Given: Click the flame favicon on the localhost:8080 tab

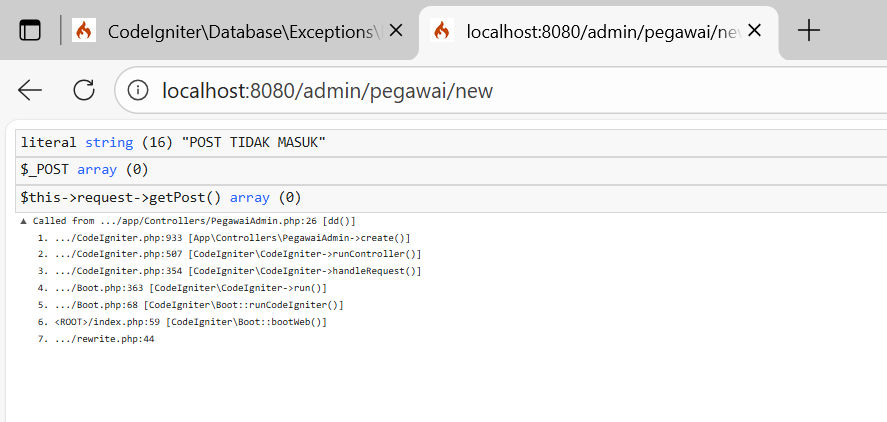Looking at the screenshot, I should click(x=442, y=31).
